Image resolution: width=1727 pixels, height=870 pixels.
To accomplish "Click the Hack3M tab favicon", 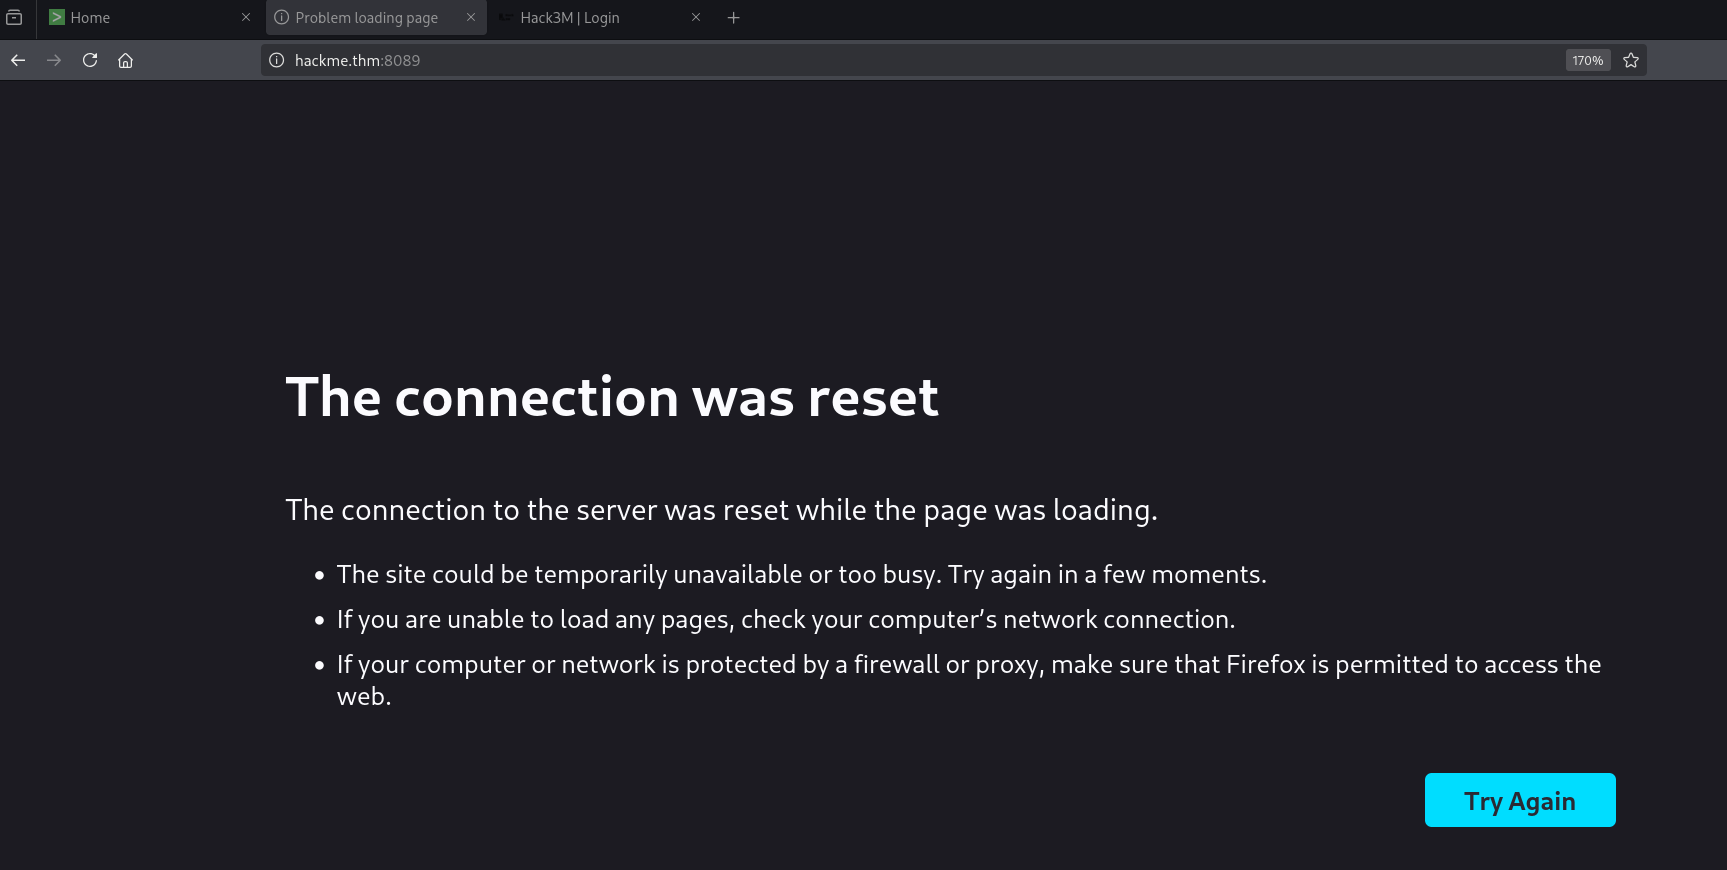I will click(x=506, y=18).
